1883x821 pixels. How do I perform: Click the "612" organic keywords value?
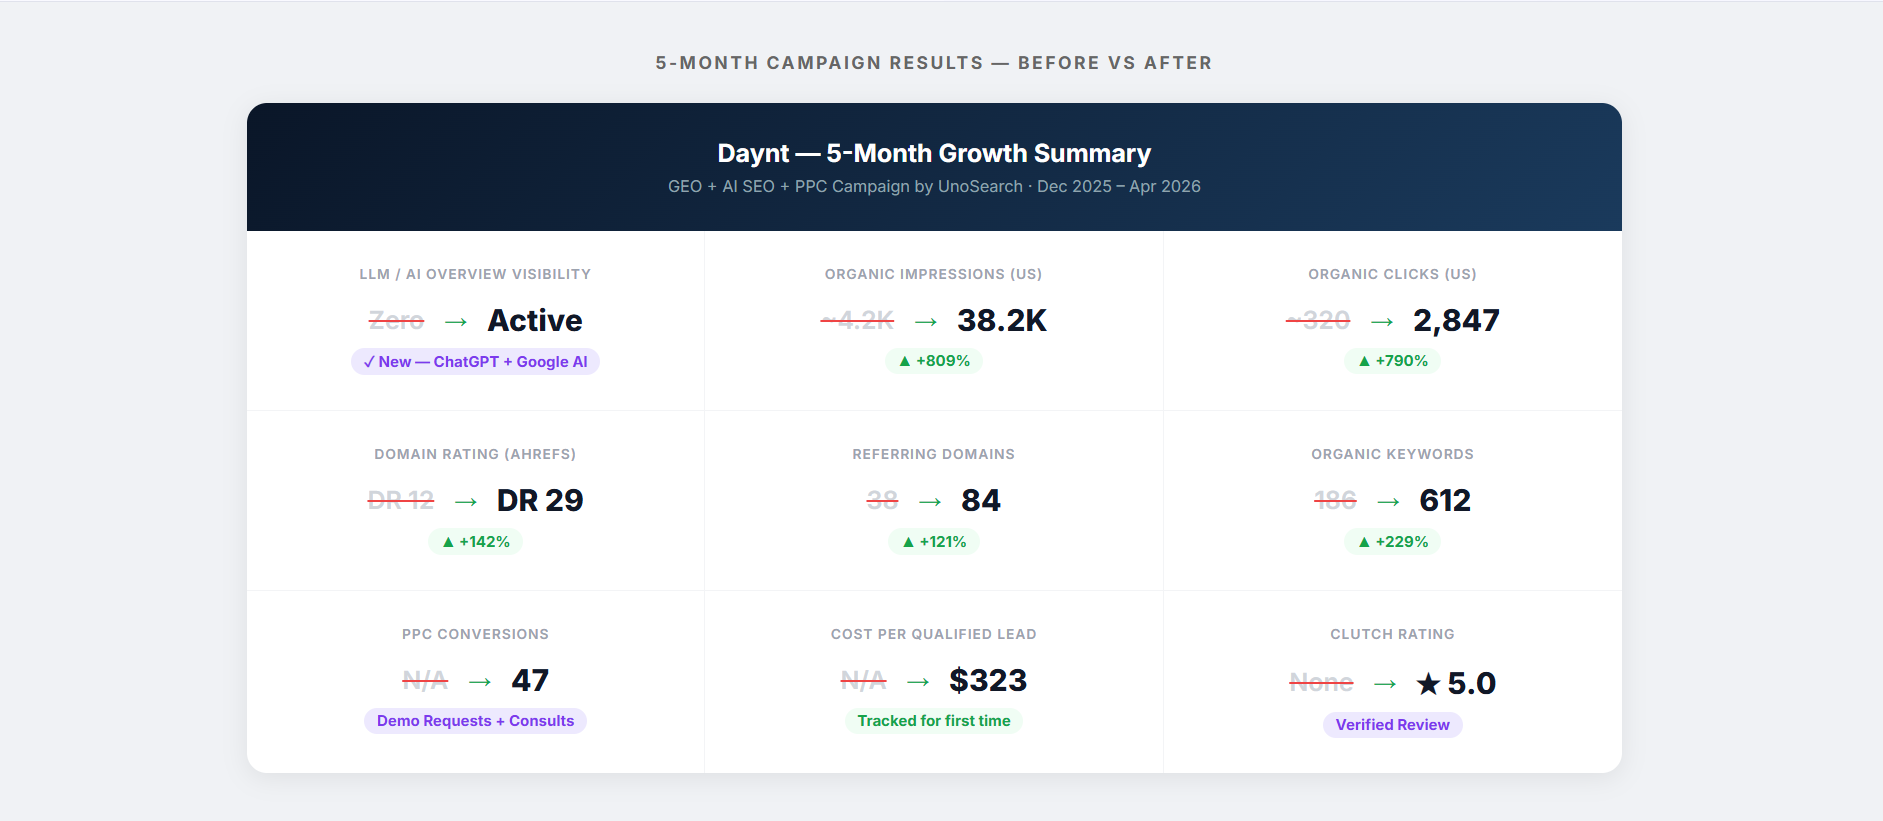1445,500
